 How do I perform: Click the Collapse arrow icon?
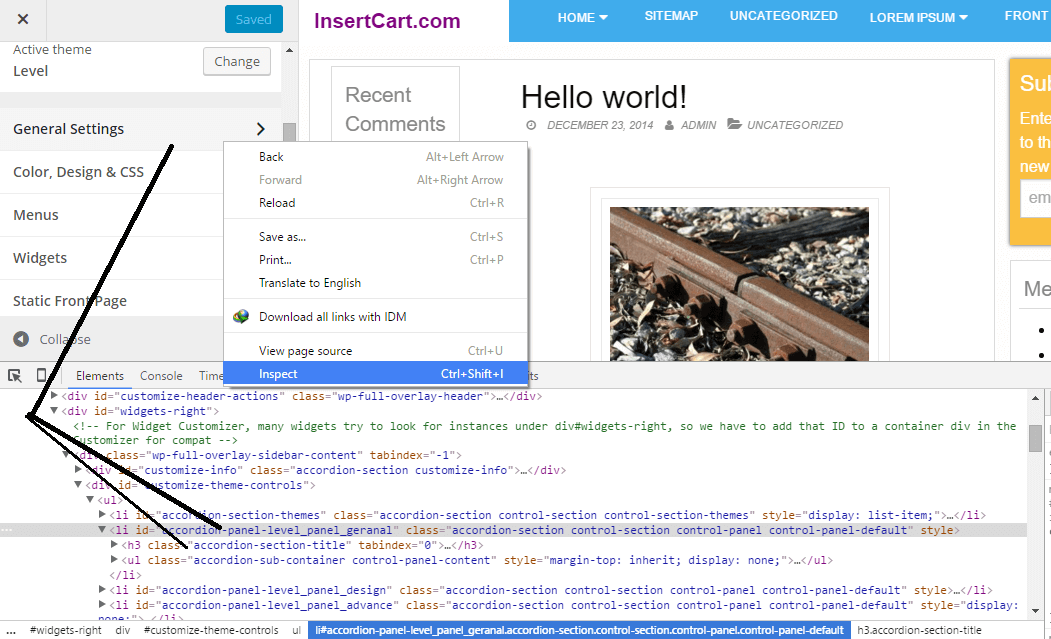click(x=21, y=339)
